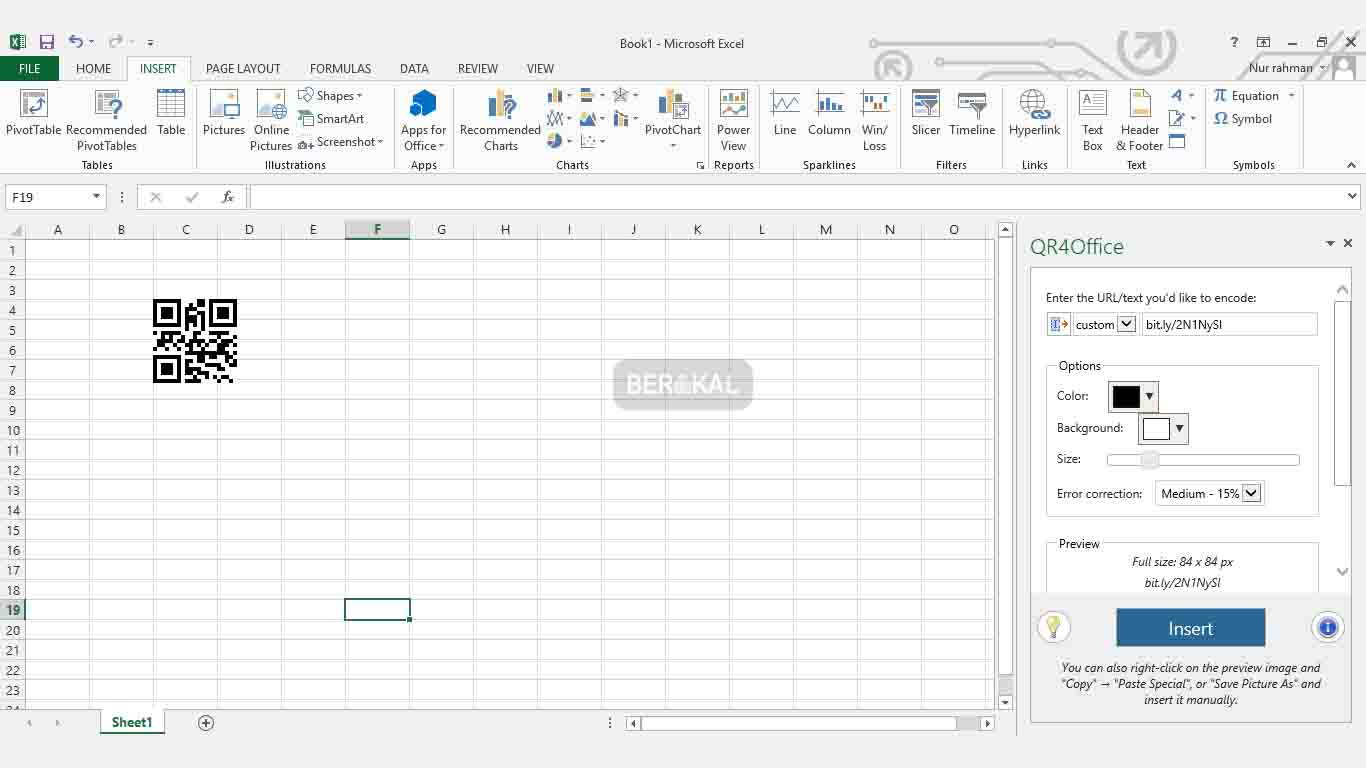This screenshot has height=768, width=1366.
Task: Expand the Screenshot dropdown
Action: 380,142
